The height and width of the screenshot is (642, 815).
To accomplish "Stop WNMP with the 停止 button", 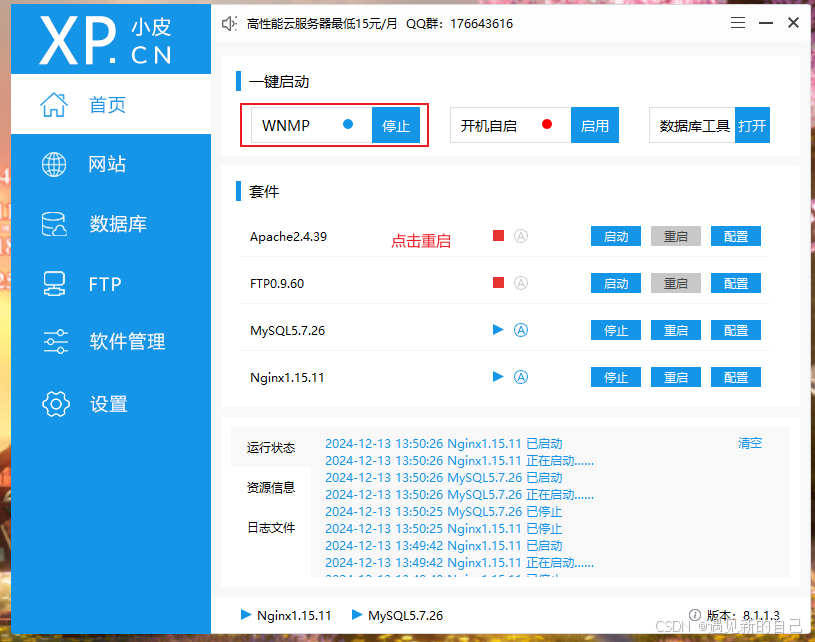I will point(398,125).
